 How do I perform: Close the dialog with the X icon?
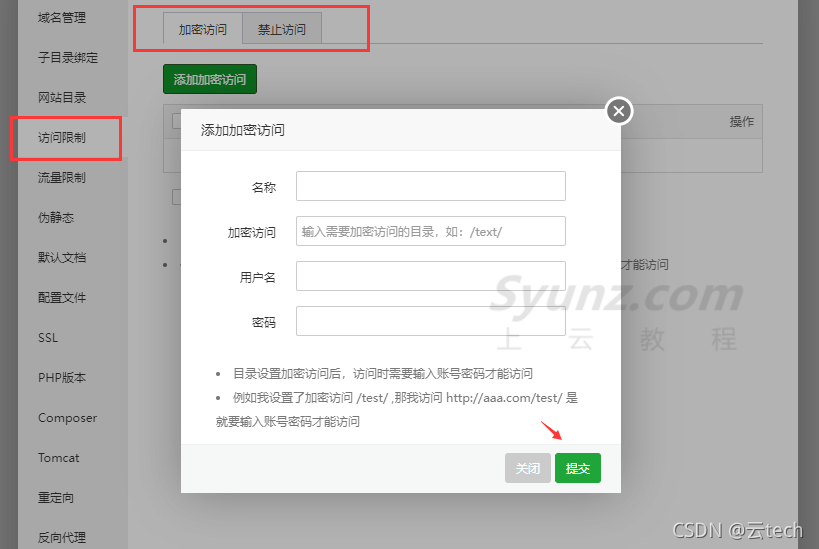coord(619,111)
